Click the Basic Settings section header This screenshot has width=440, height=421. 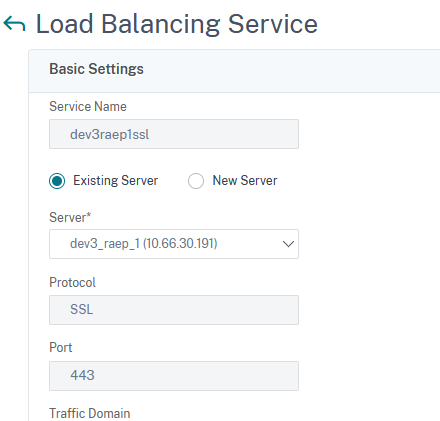[96, 69]
